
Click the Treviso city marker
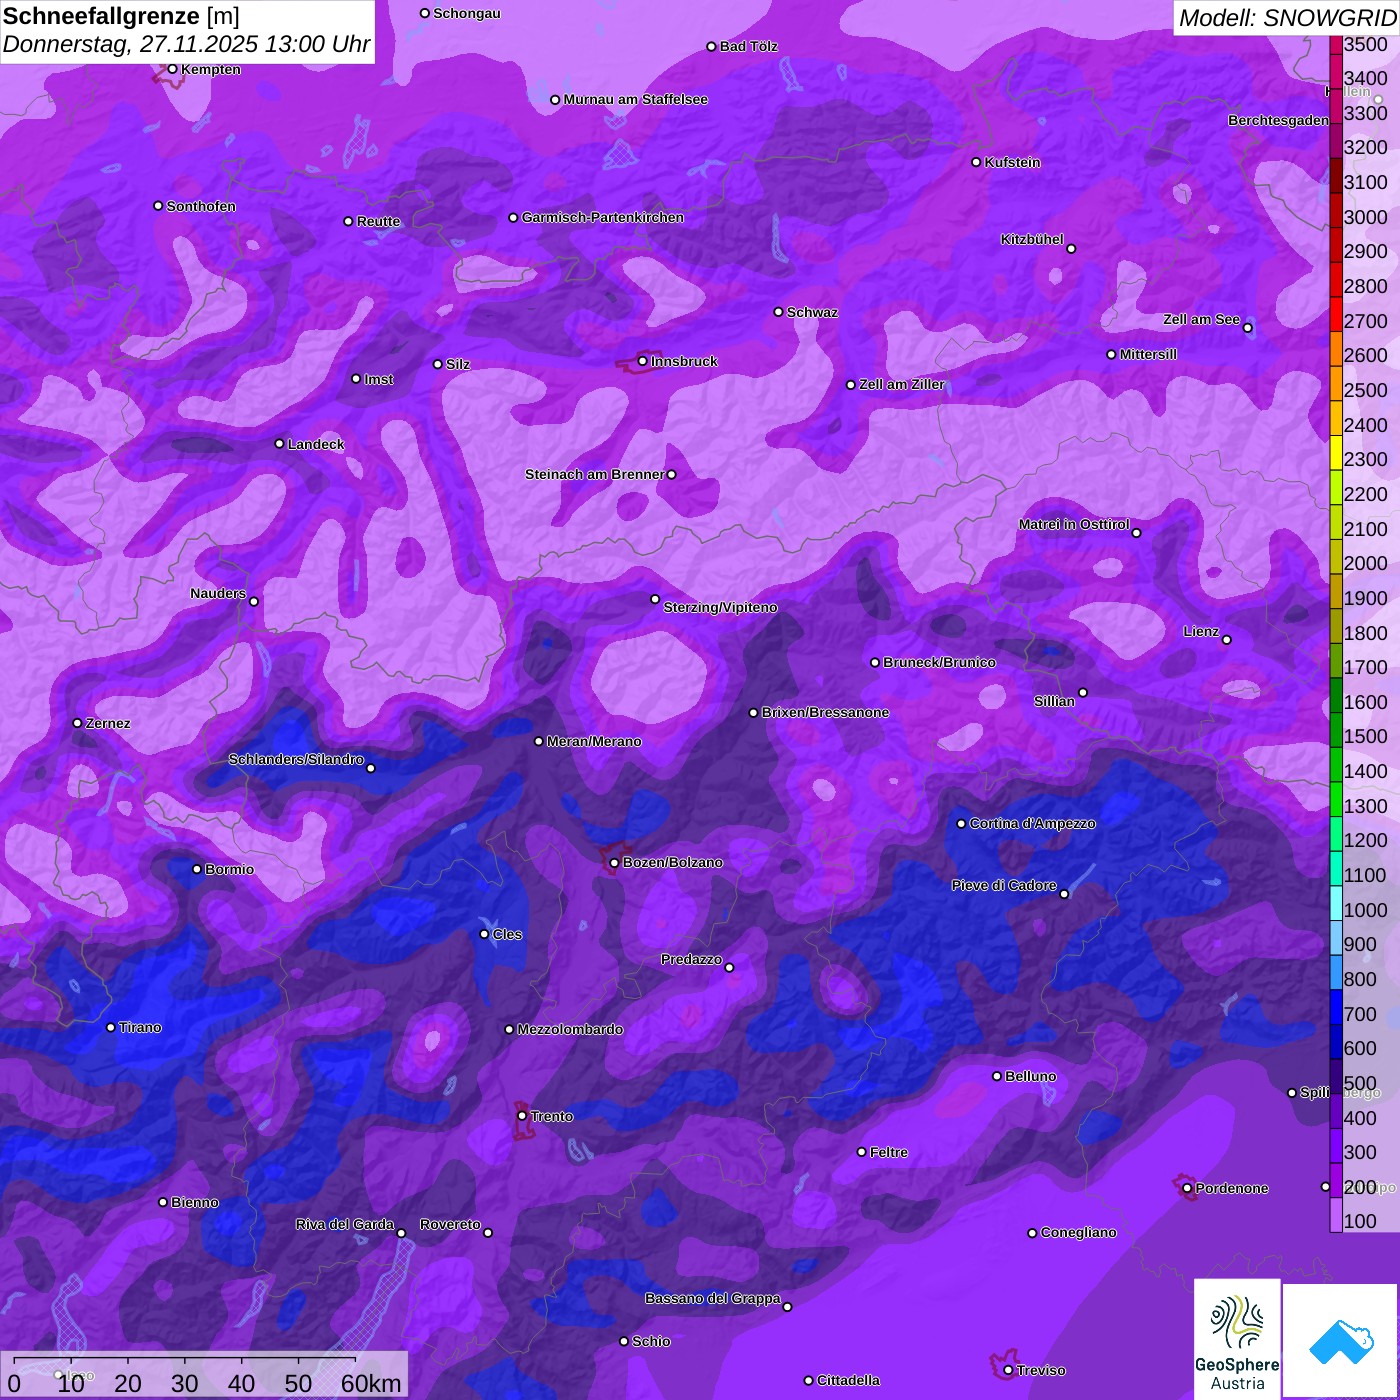click(1008, 1370)
